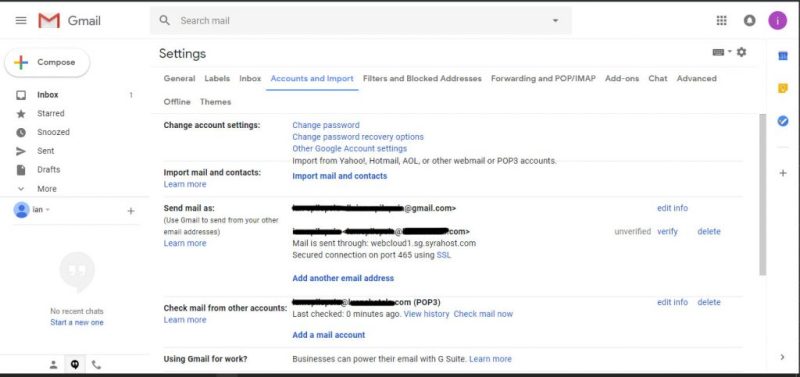Learn more under Check mail from other accounts
The height and width of the screenshot is (377, 800).
click(185, 320)
